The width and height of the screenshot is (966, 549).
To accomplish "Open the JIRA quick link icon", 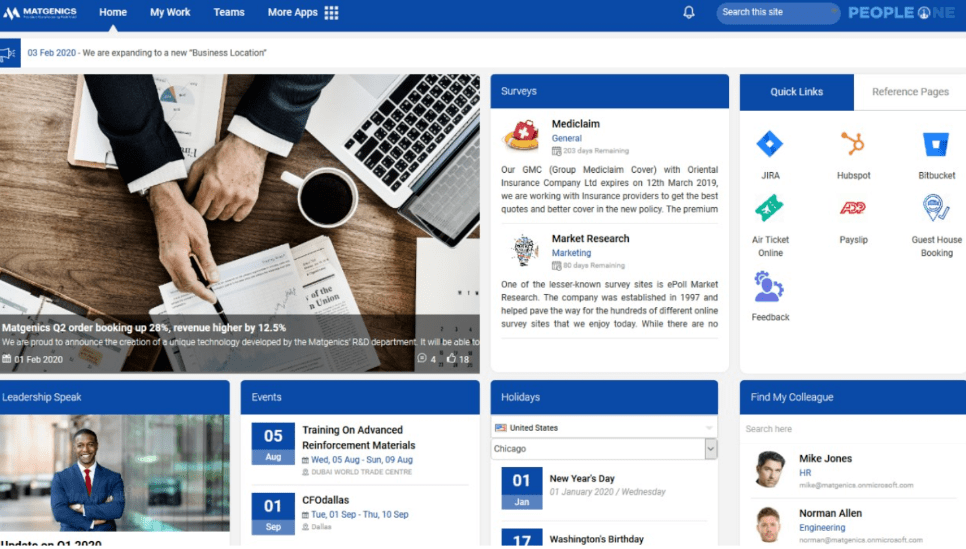I will click(x=769, y=144).
